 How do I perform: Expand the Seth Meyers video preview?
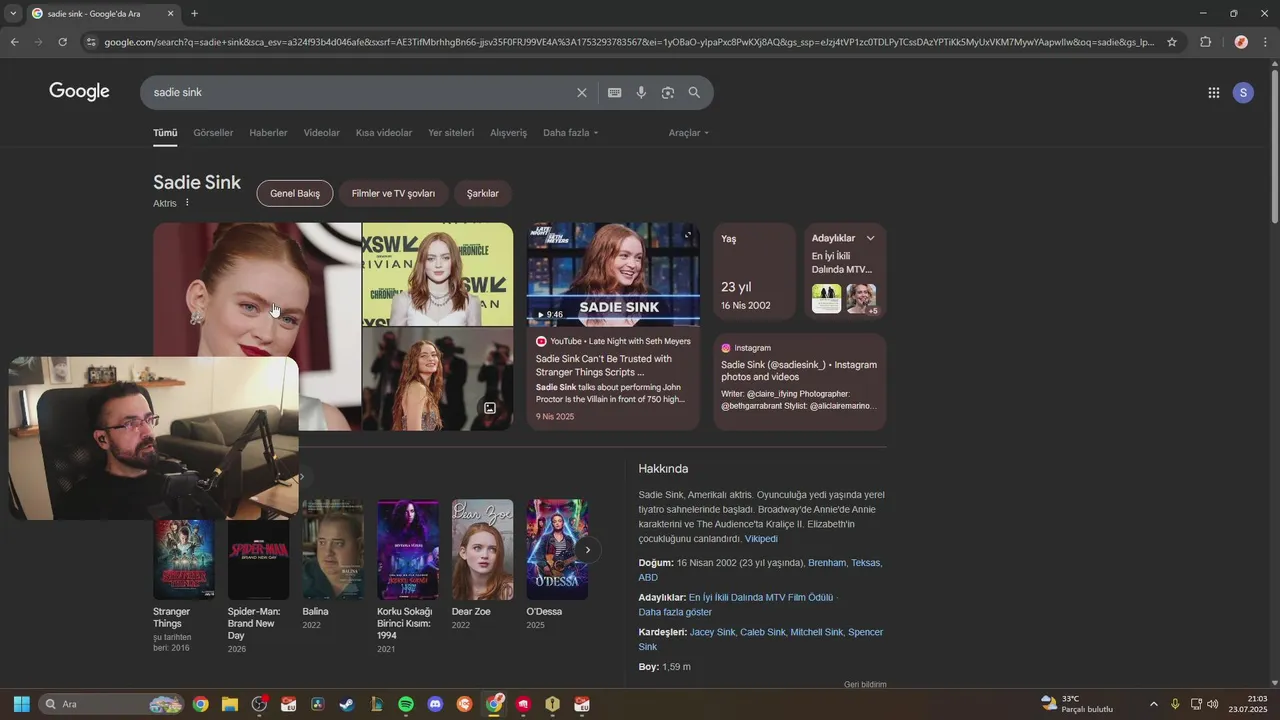point(687,235)
